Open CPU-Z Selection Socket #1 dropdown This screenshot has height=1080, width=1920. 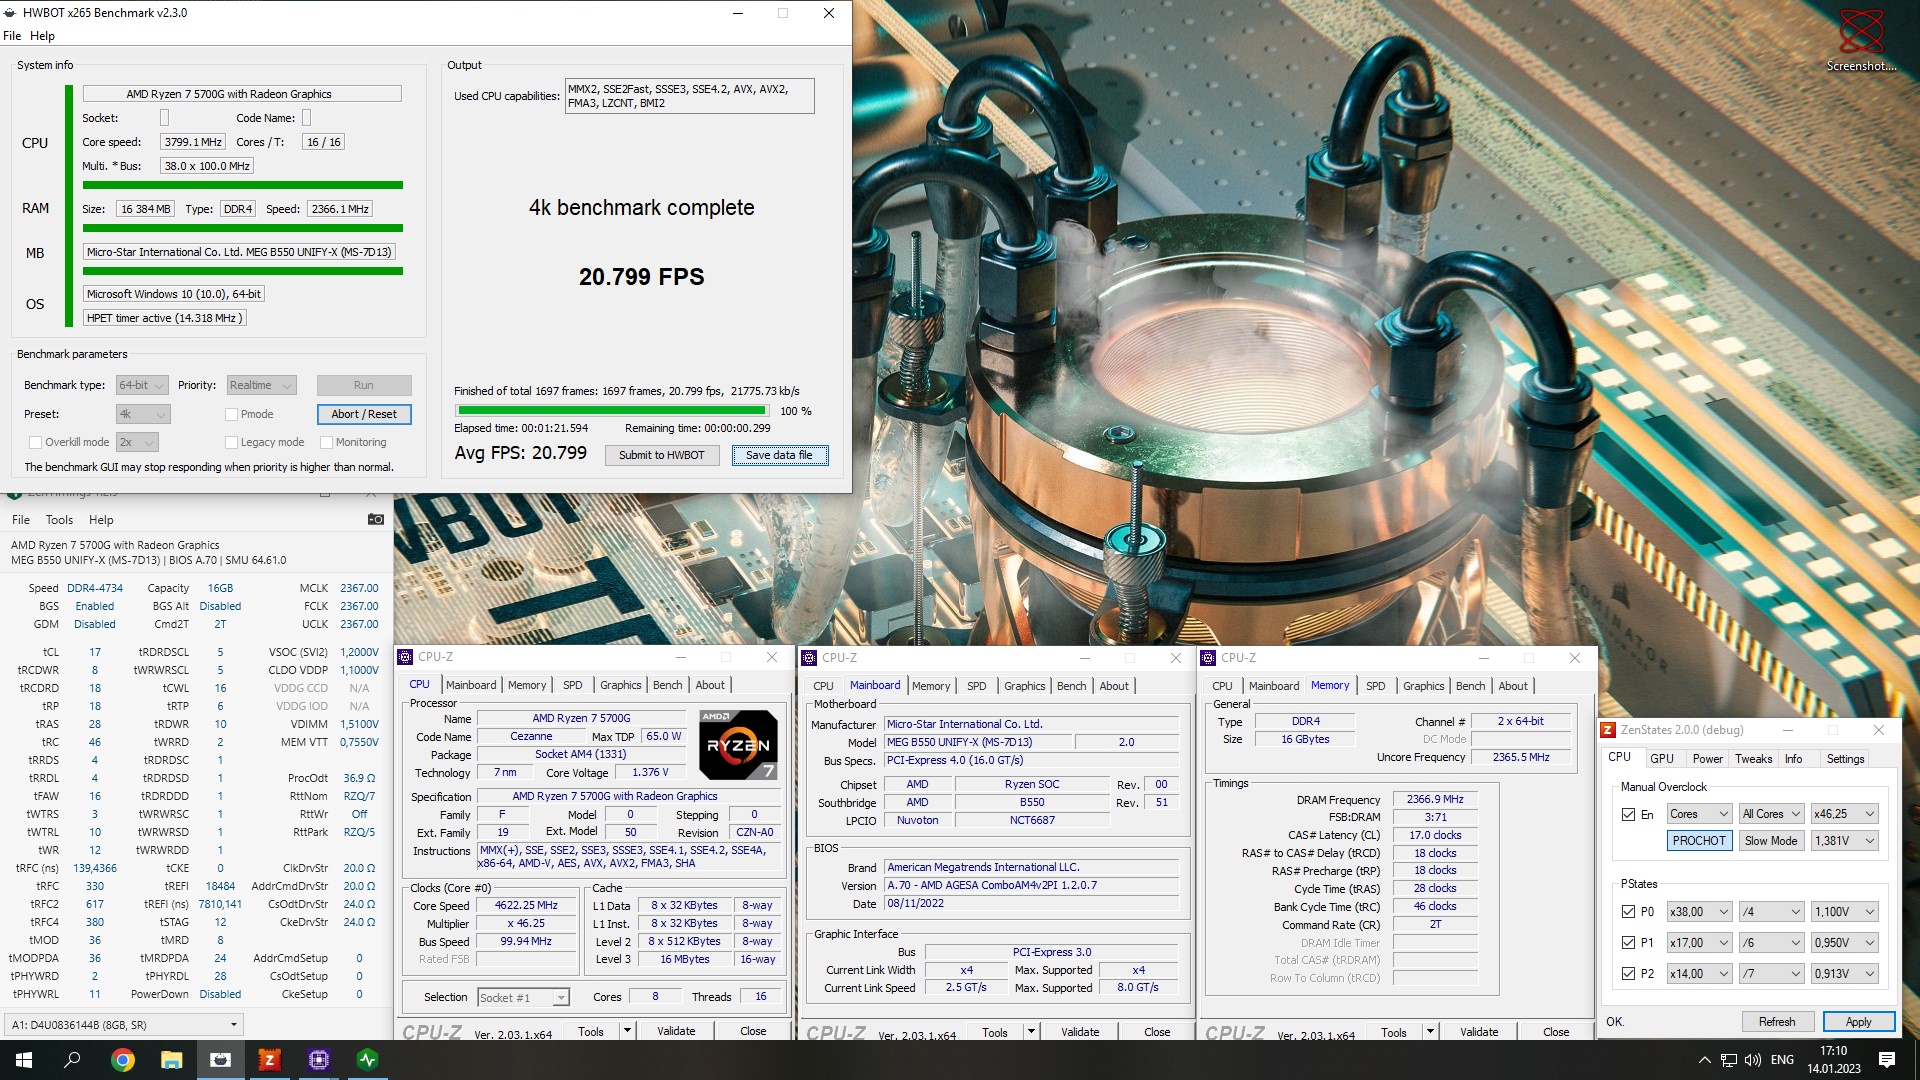pyautogui.click(x=523, y=997)
